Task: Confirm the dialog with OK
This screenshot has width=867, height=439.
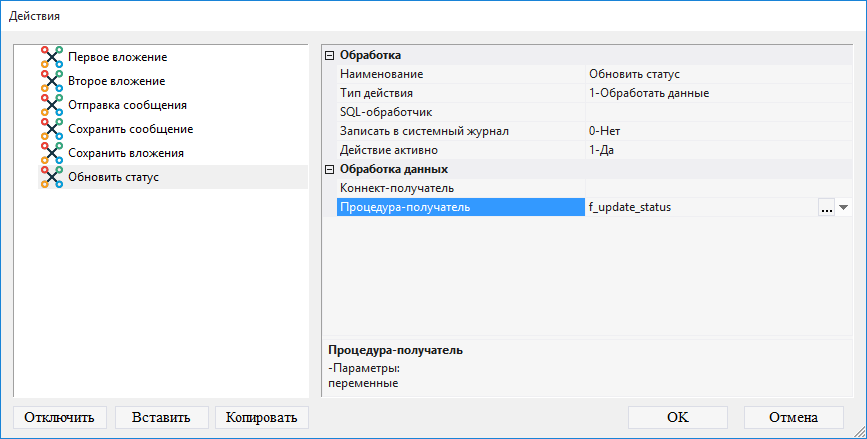Action: pos(677,417)
